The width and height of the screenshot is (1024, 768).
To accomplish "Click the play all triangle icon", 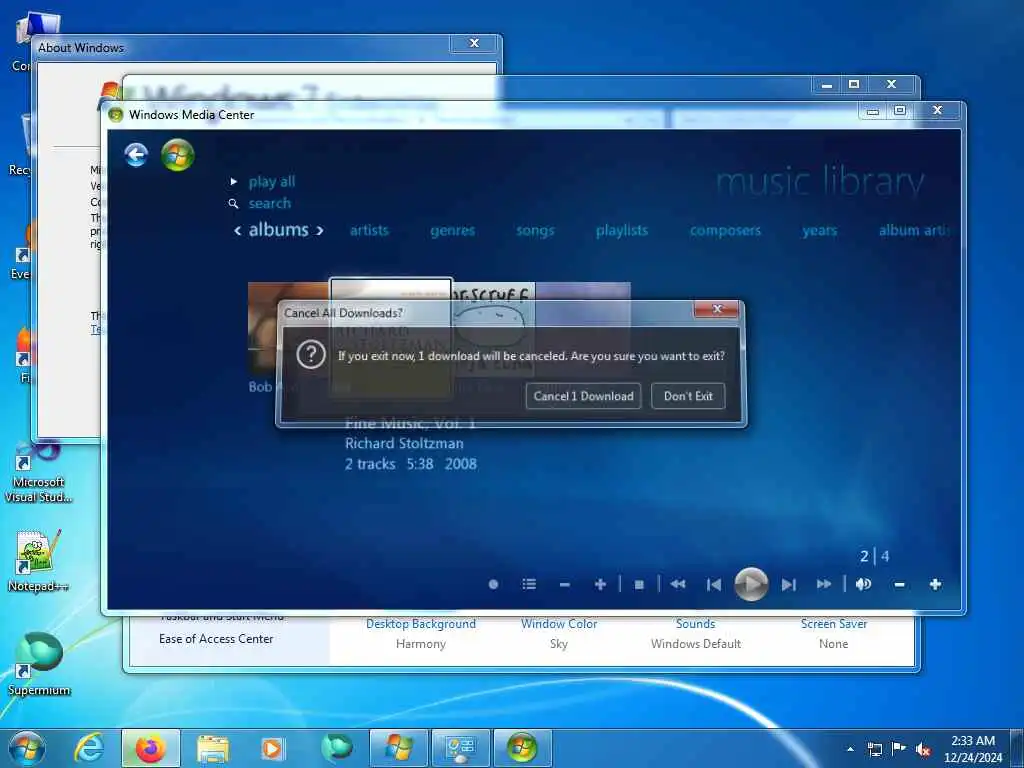I will coord(234,182).
